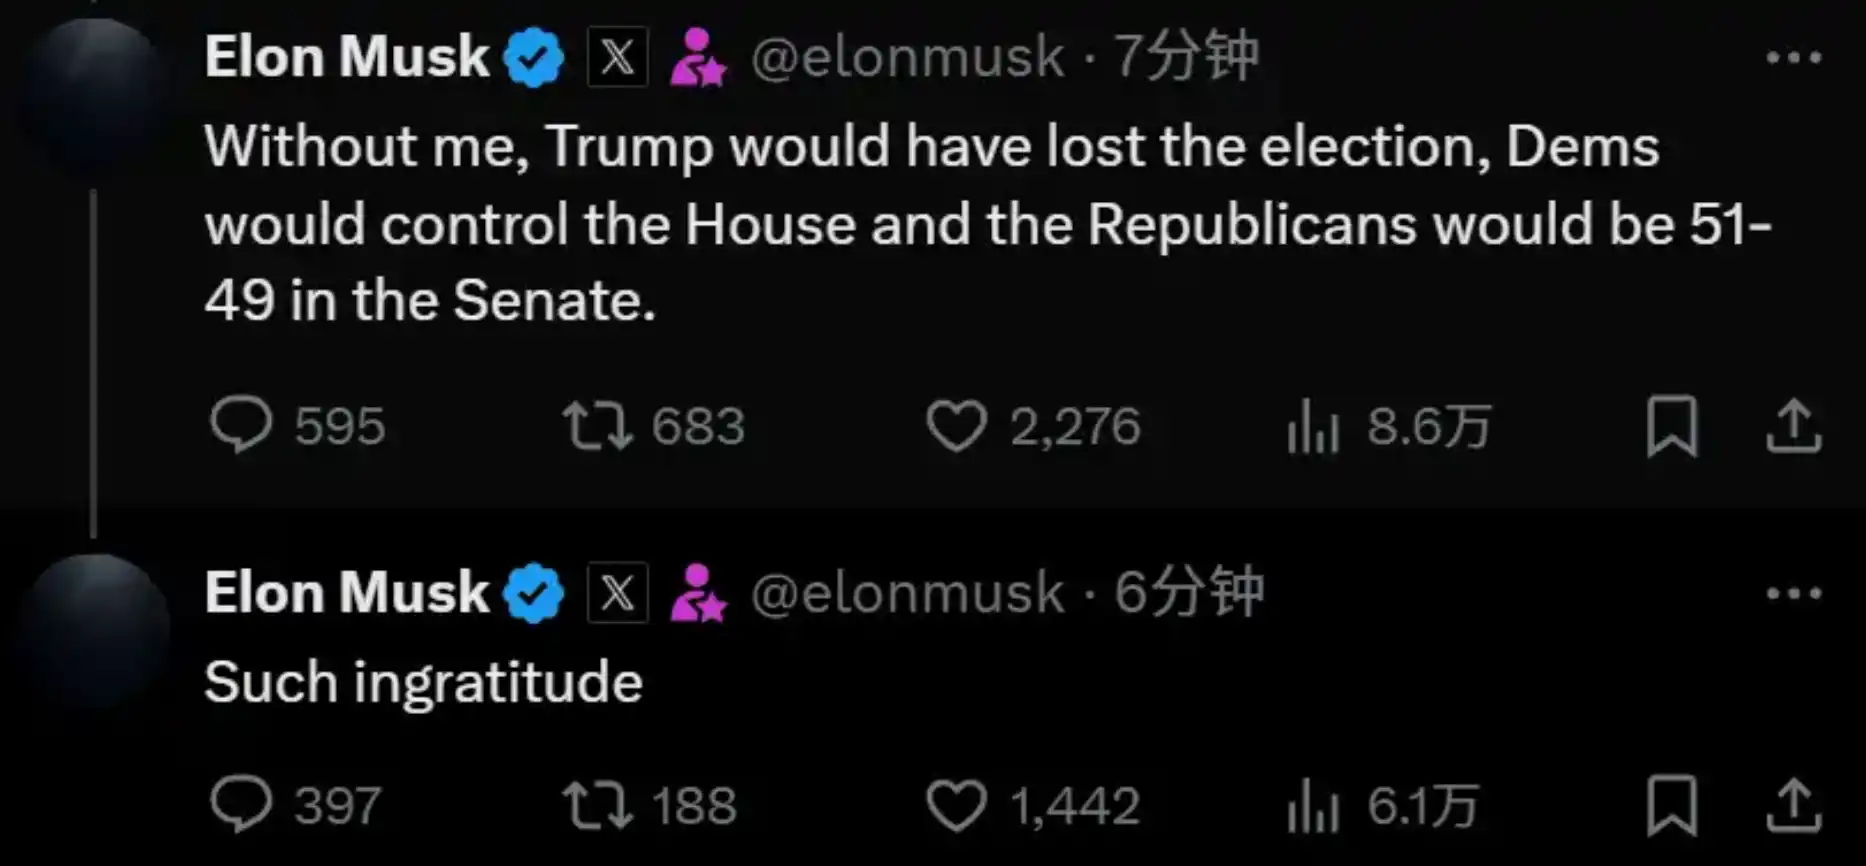Share the "Such ingratitude" tweet
The image size is (1866, 866).
point(1793,806)
